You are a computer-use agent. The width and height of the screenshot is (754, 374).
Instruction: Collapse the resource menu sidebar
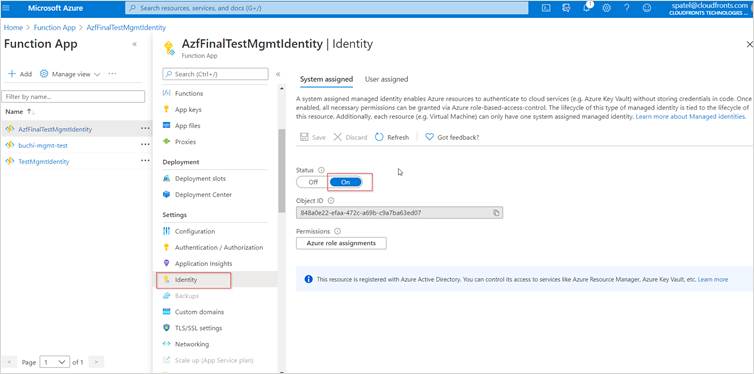[x=277, y=74]
